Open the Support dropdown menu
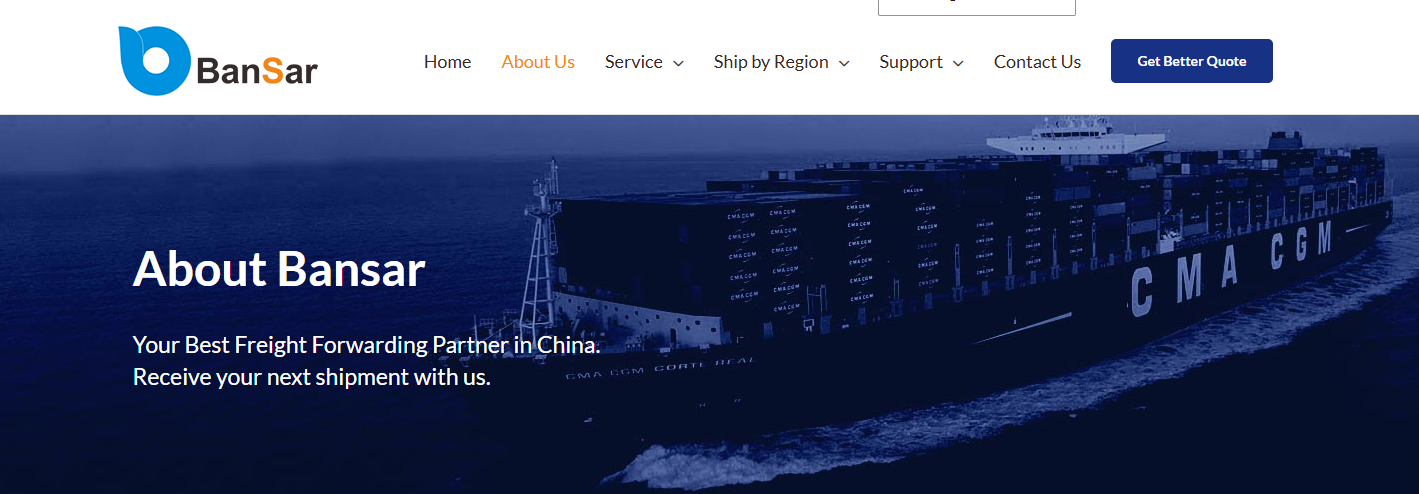Image resolution: width=1419 pixels, height=494 pixels. (x=921, y=62)
